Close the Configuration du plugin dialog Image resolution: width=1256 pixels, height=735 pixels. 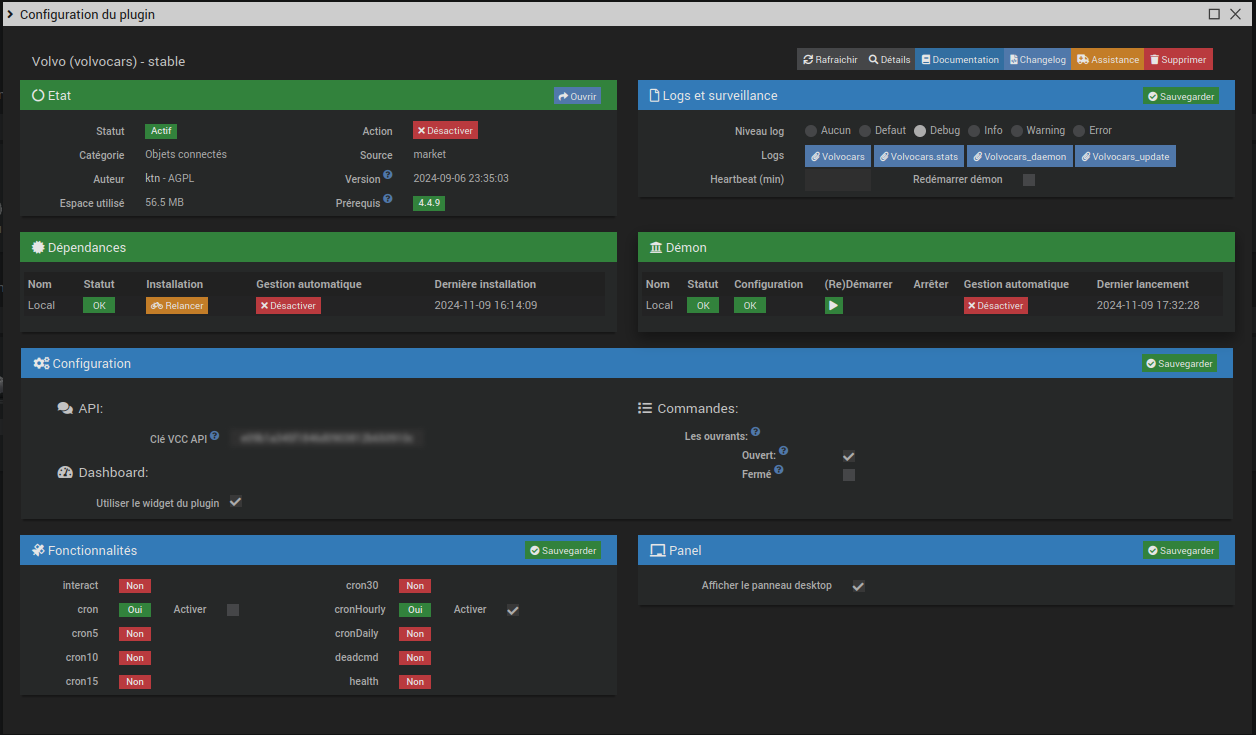1236,14
